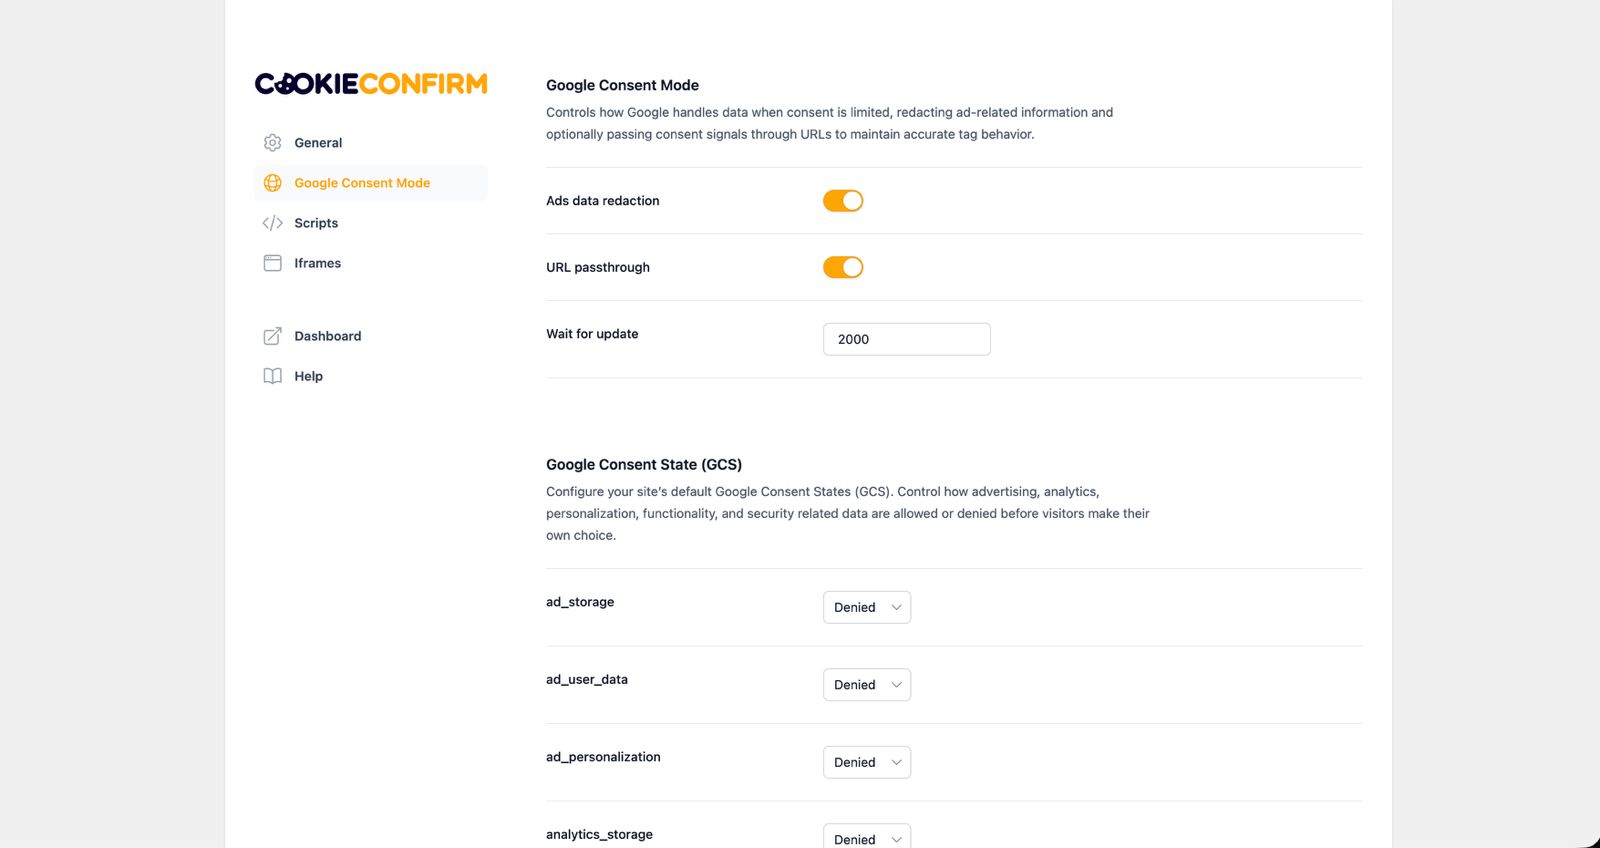Turn off URL passthrough
Image resolution: width=1600 pixels, height=848 pixels.
pyautogui.click(x=842, y=267)
